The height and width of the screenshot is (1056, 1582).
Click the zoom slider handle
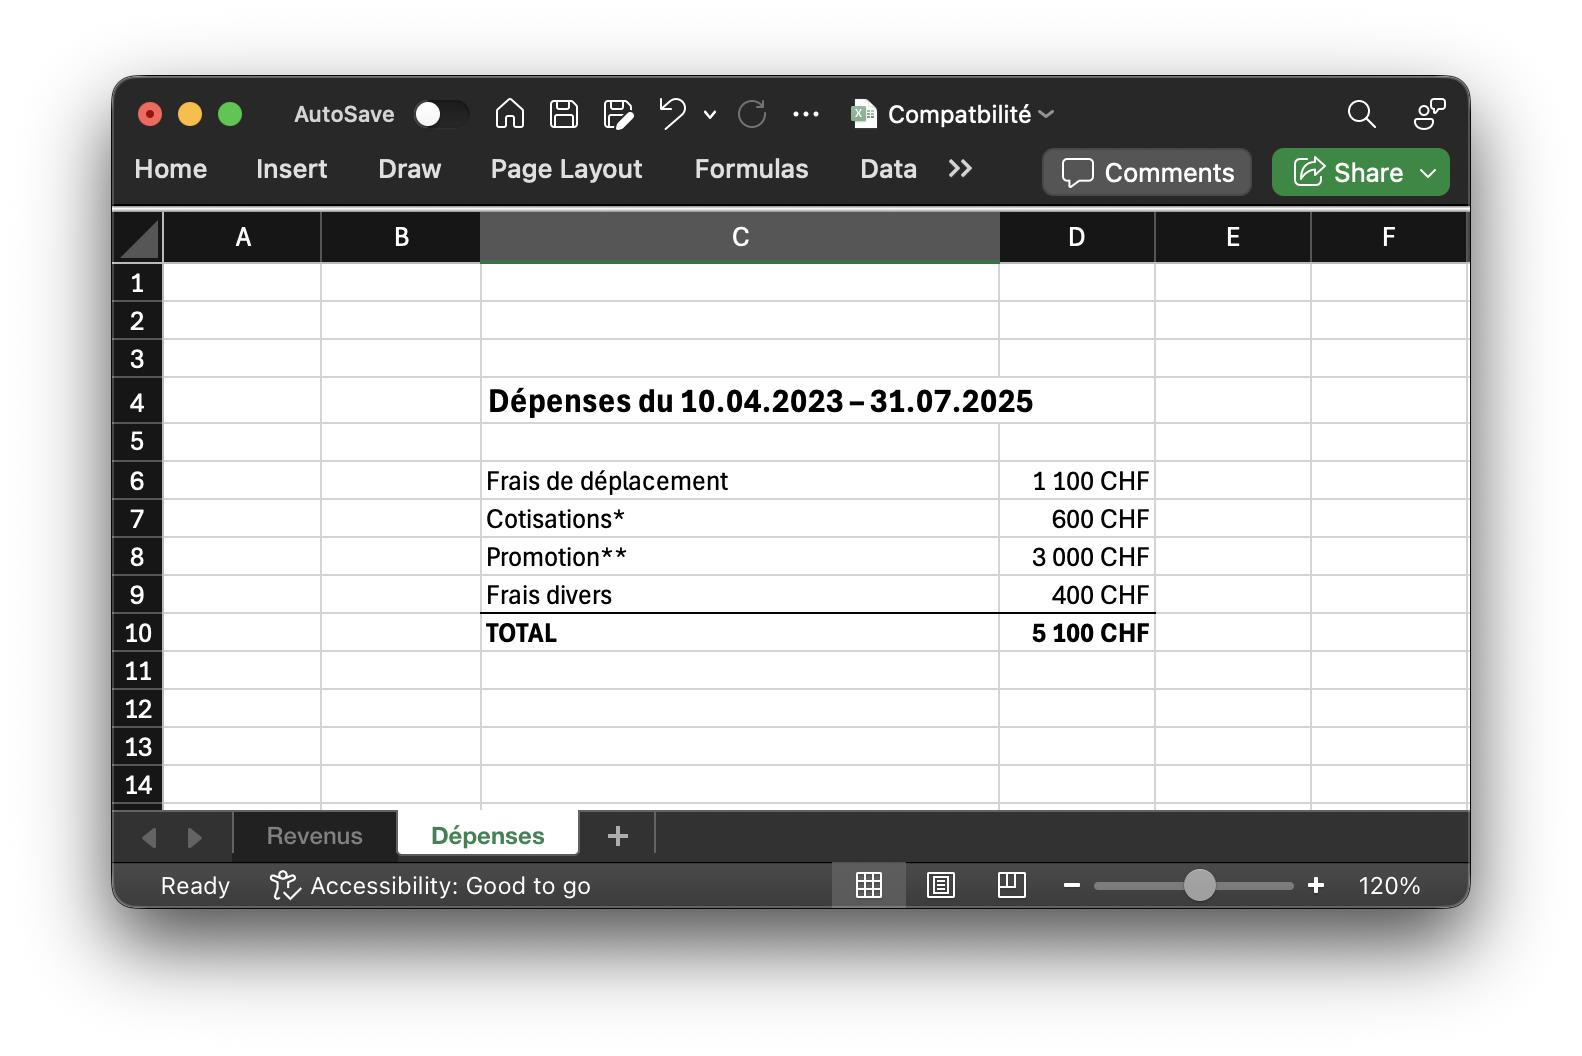(x=1199, y=885)
